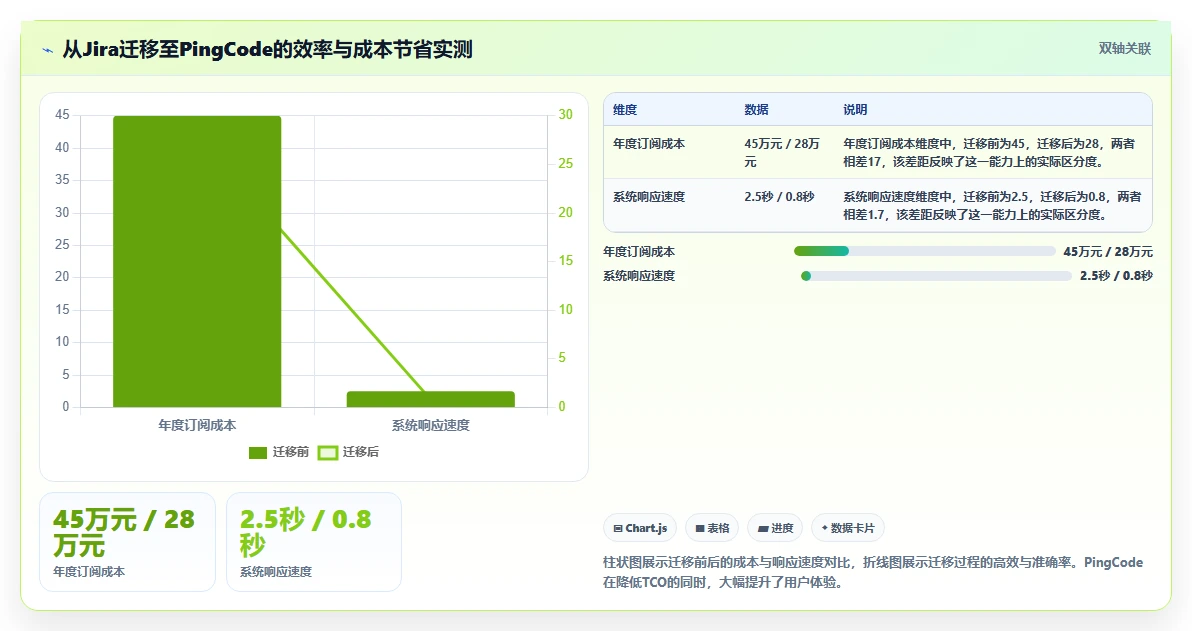Click the tall 年度订阅成本 bar in chart

pyautogui.click(x=197, y=262)
